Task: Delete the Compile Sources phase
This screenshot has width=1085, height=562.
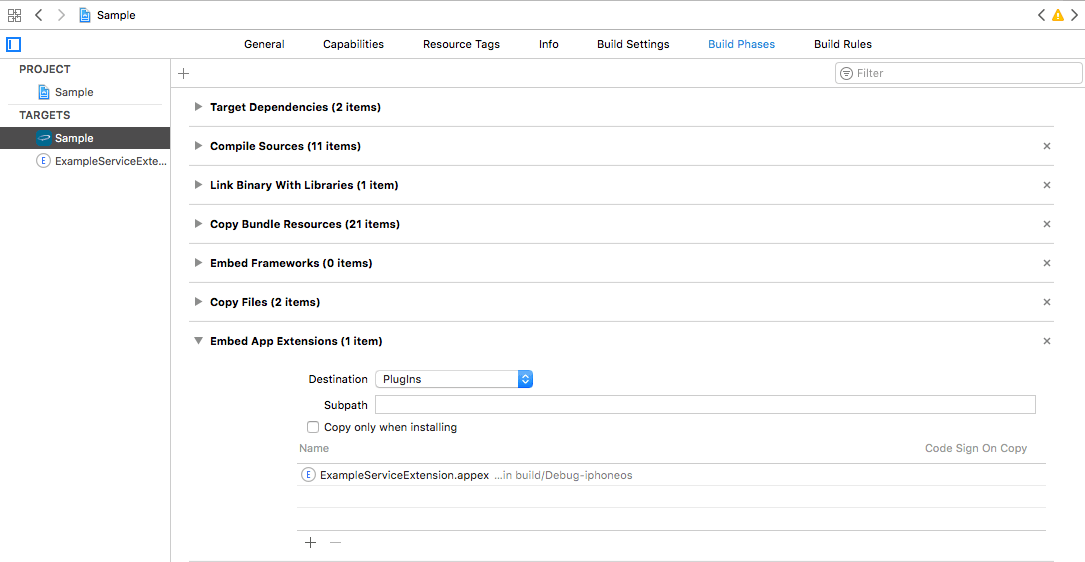Action: pyautogui.click(x=1047, y=146)
